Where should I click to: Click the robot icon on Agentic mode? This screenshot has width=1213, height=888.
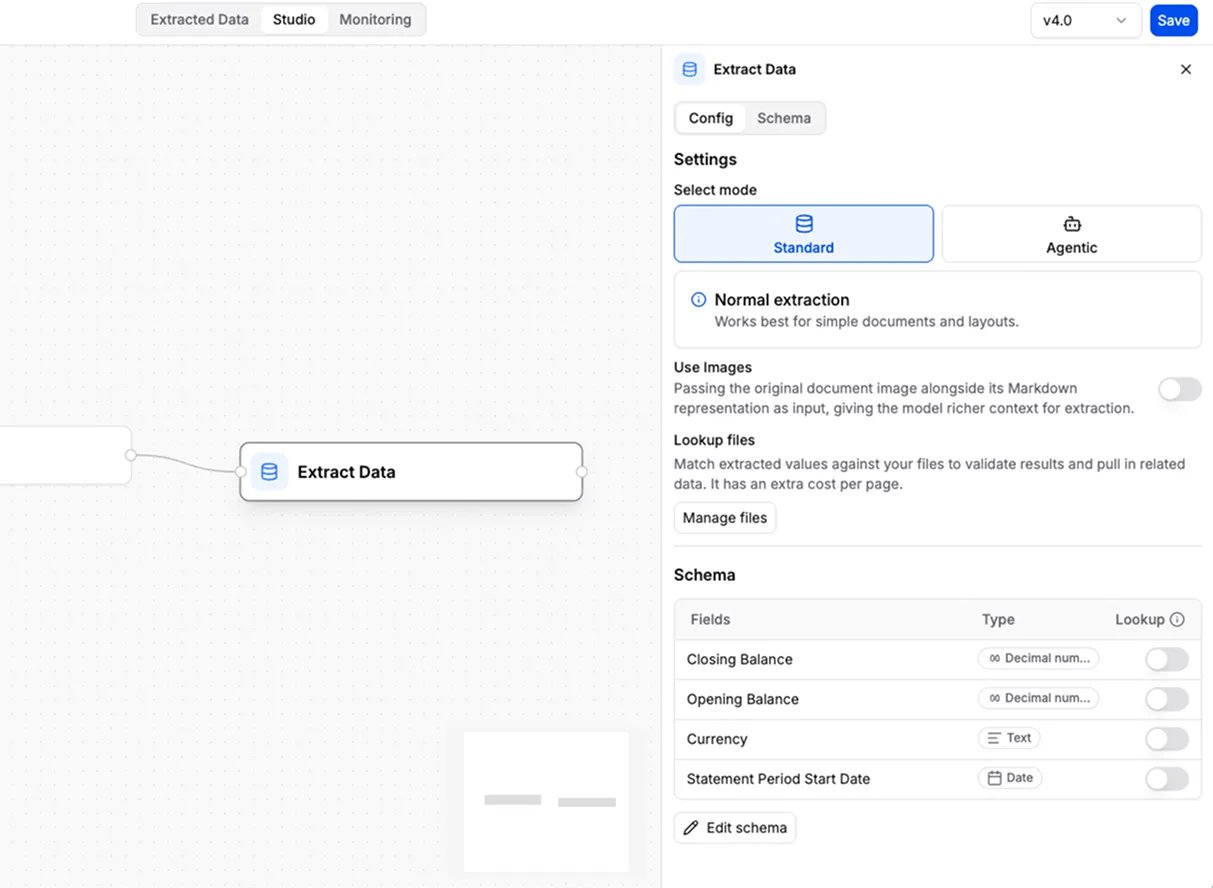[x=1072, y=224]
